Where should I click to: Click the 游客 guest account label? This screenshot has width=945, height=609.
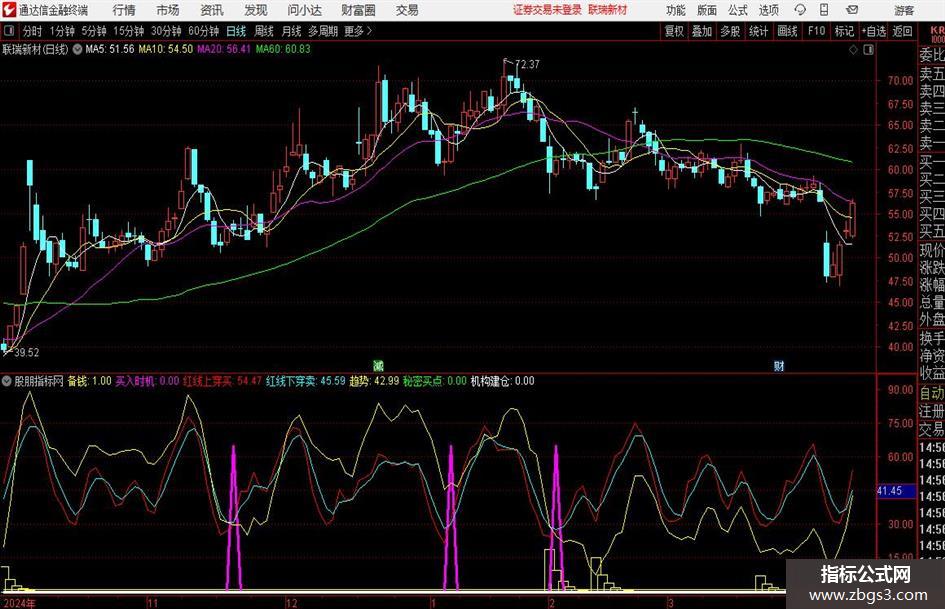pos(904,10)
